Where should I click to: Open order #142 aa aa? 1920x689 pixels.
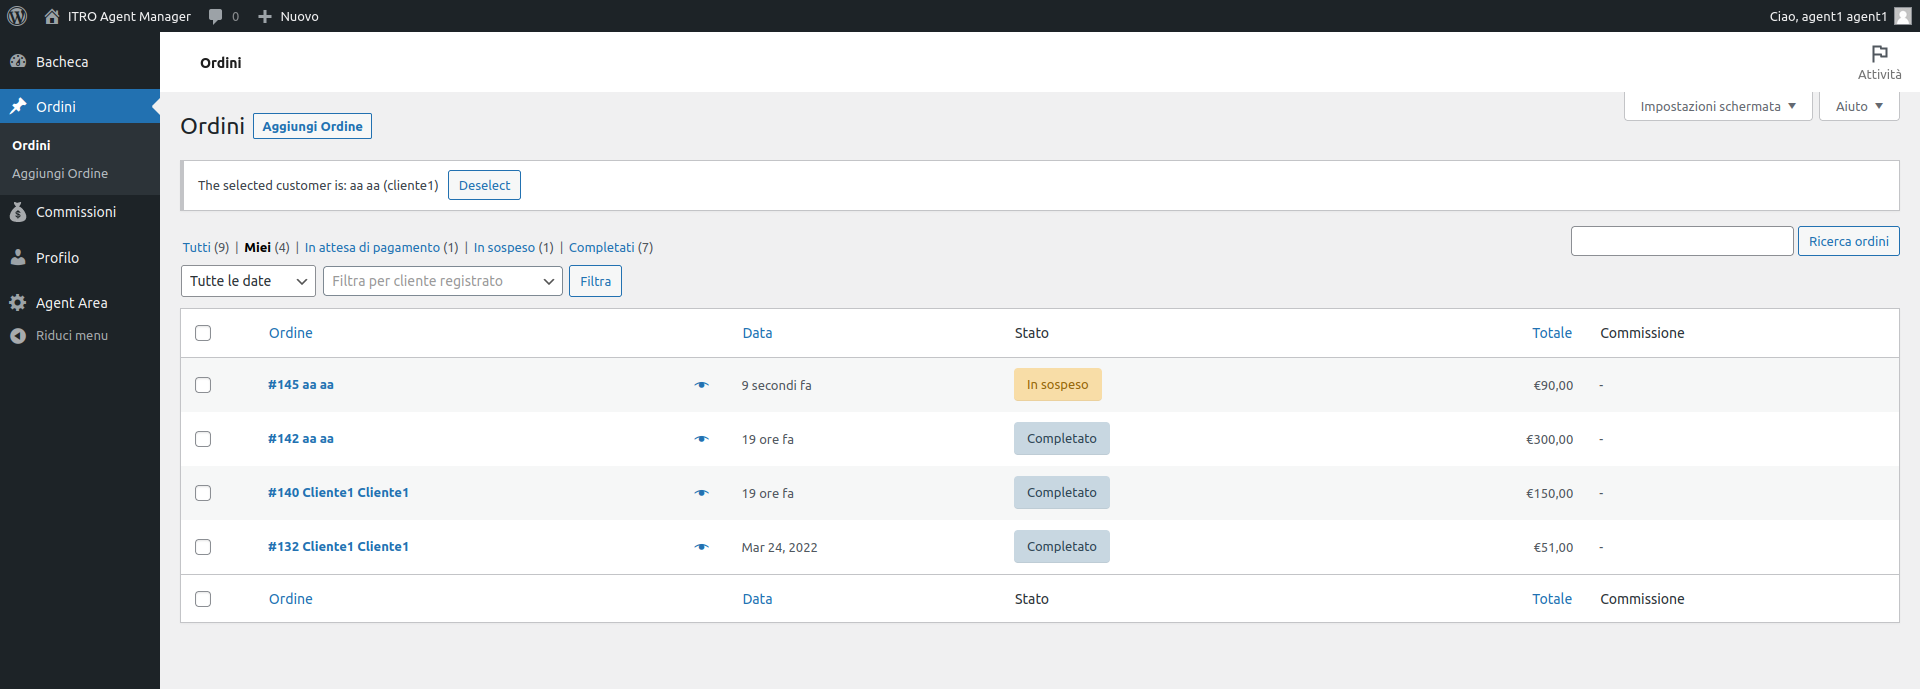301,438
